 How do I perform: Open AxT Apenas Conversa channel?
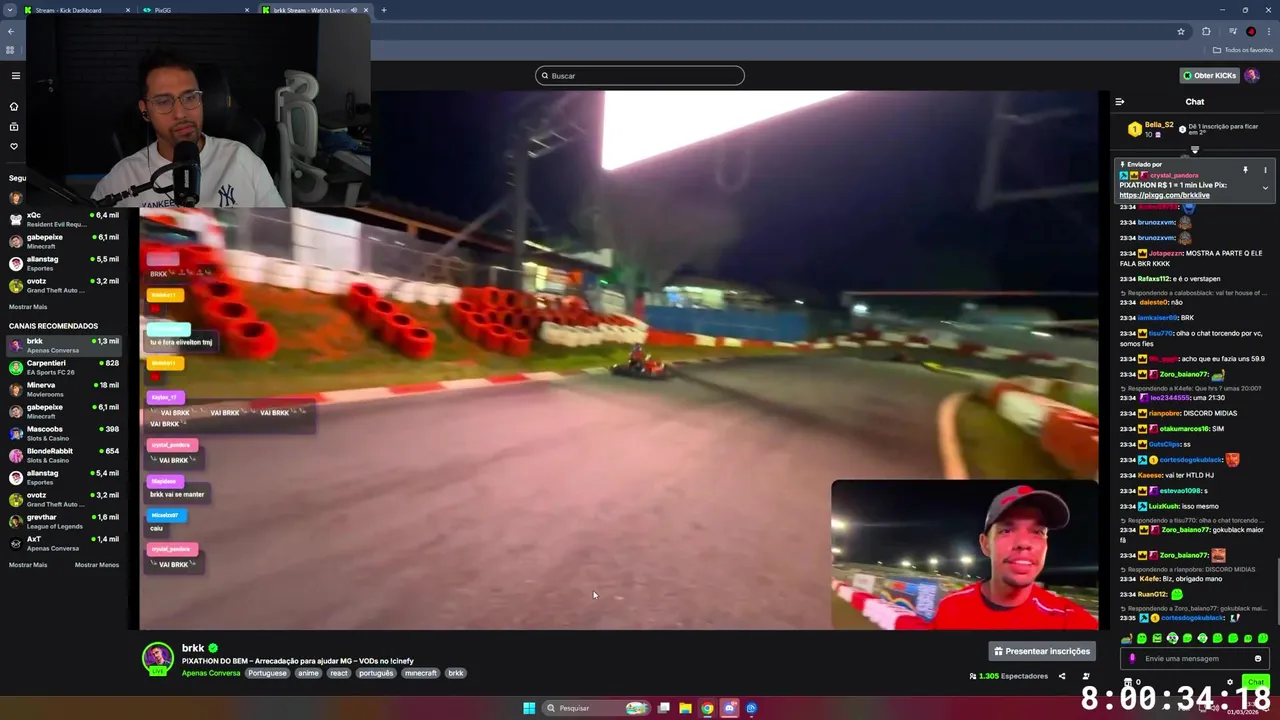coord(64,543)
